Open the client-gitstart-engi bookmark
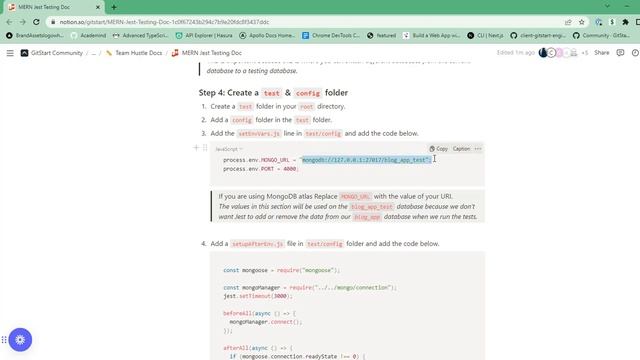This screenshot has width=640, height=360. point(538,36)
